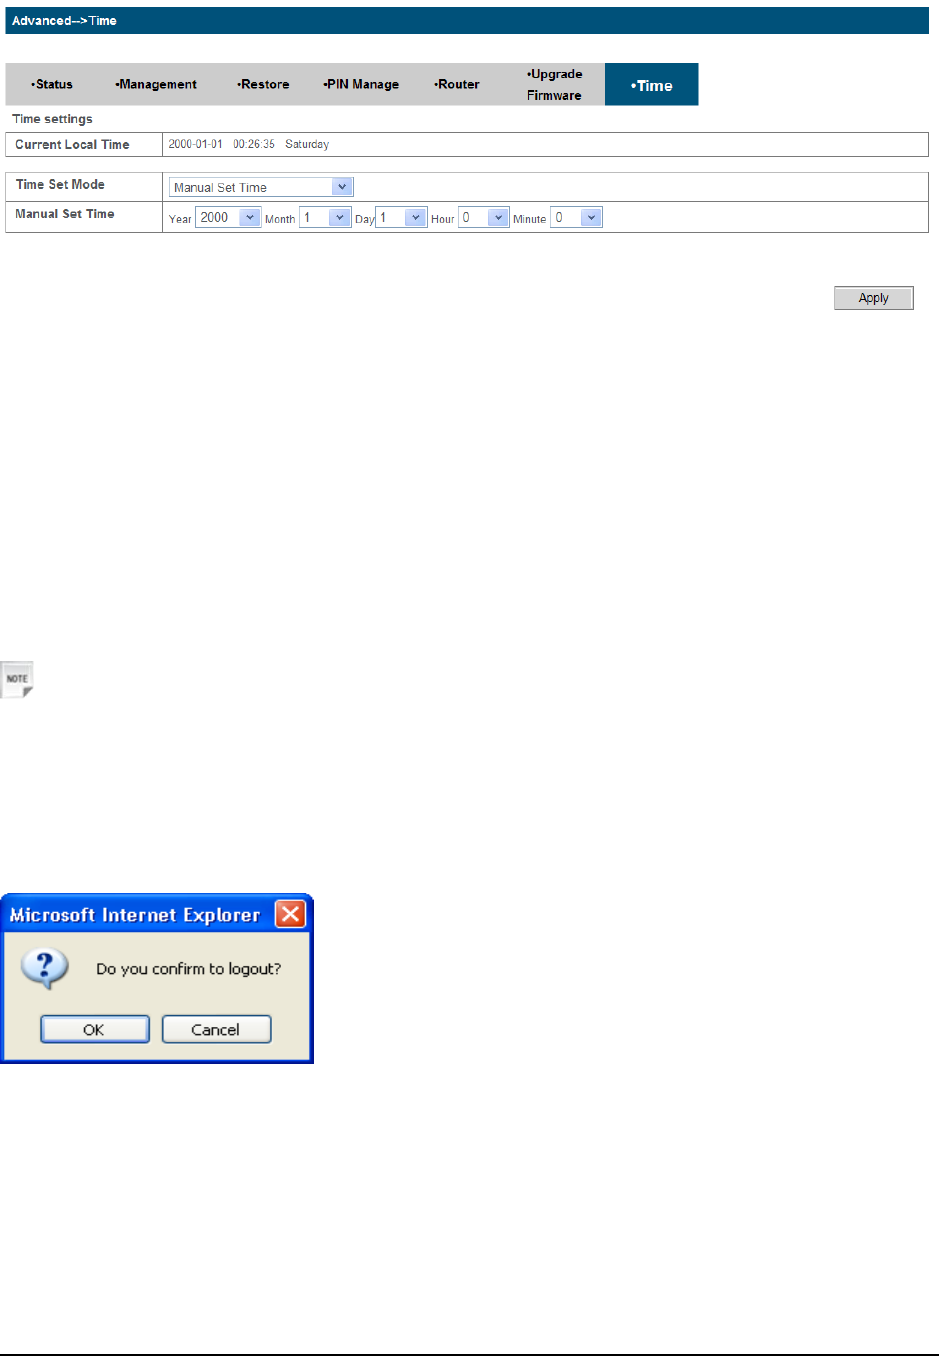
Task: Open the Year dropdown
Action: tap(228, 217)
